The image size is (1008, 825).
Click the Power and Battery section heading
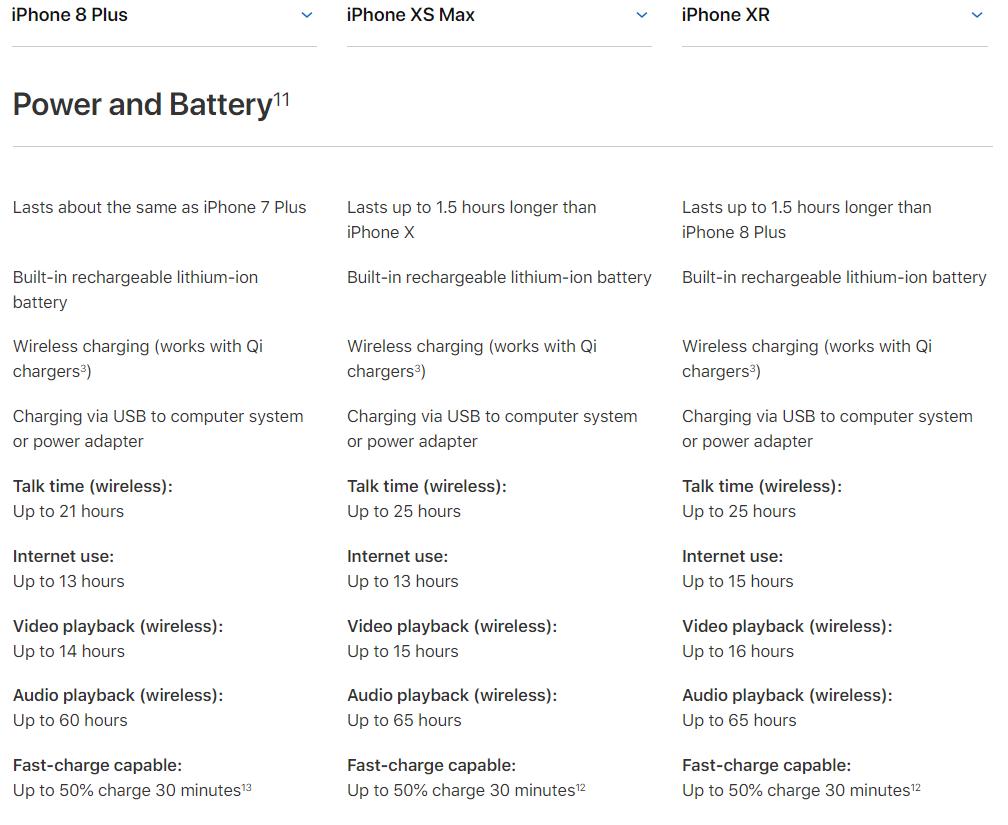(x=143, y=104)
